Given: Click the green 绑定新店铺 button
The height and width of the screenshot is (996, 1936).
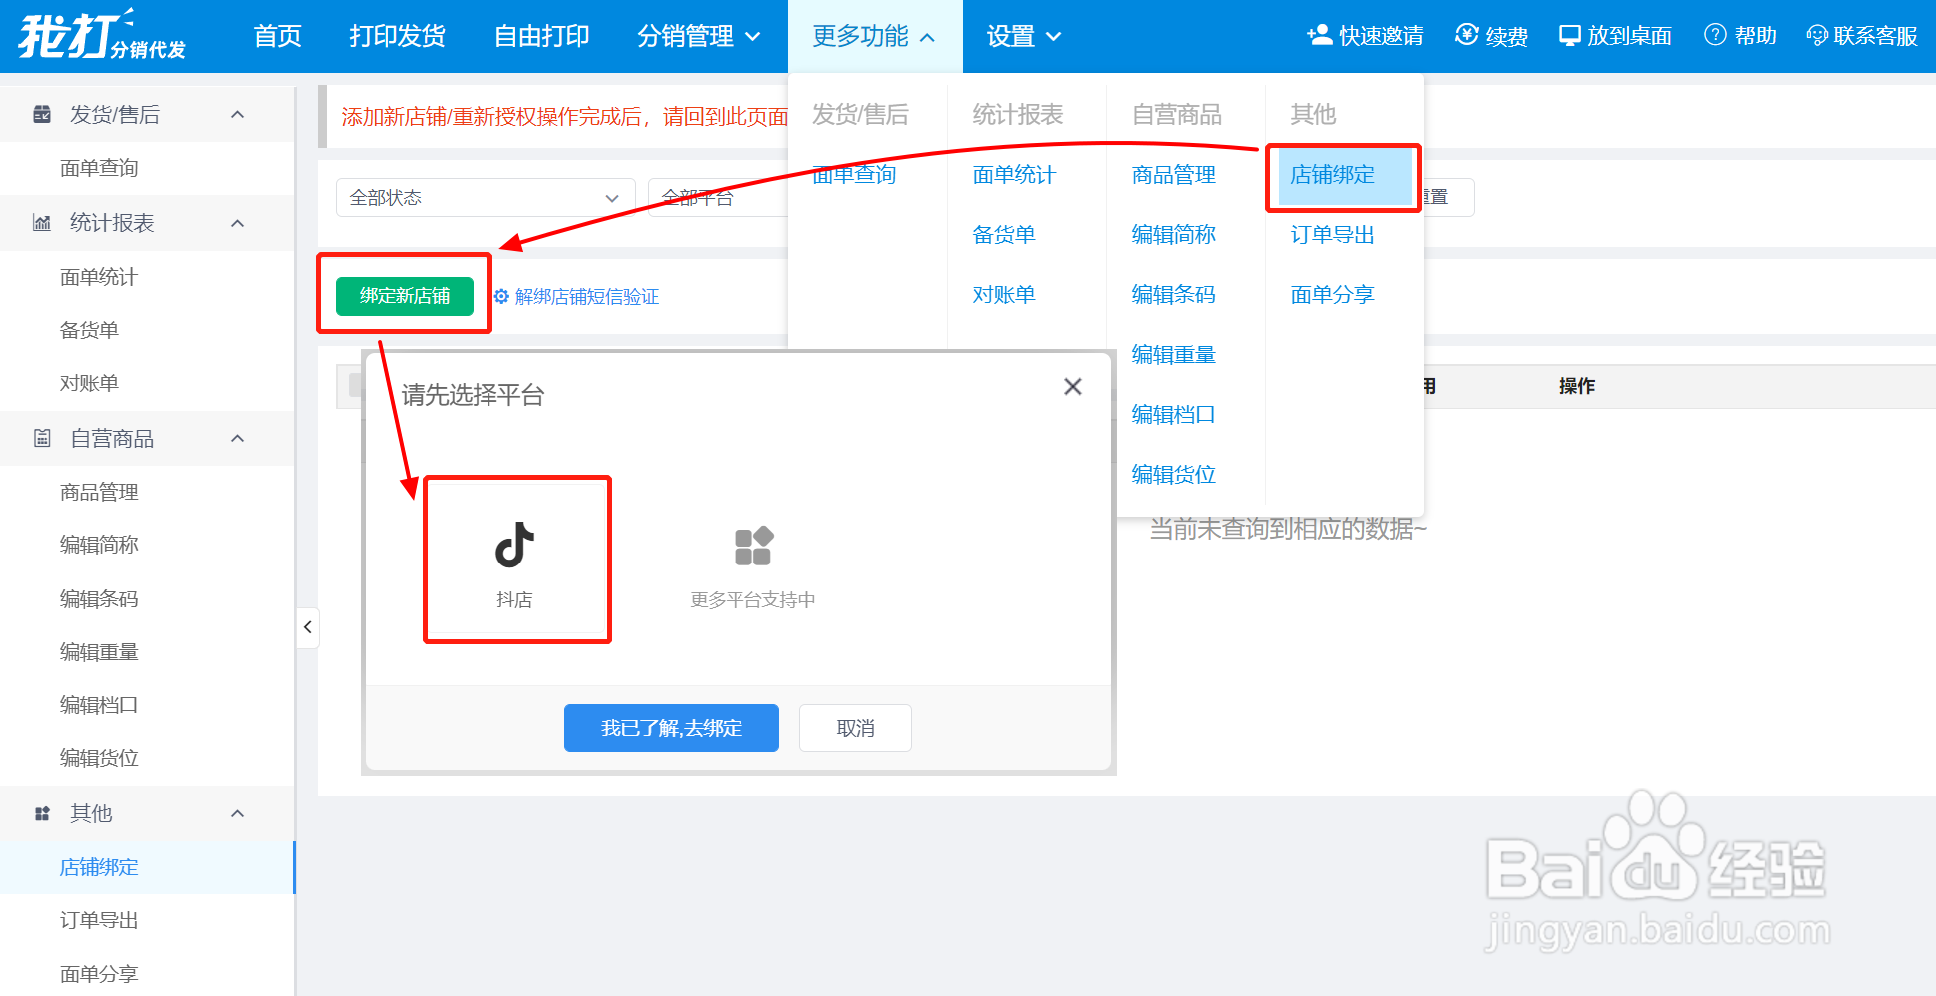Looking at the screenshot, I should 405,296.
